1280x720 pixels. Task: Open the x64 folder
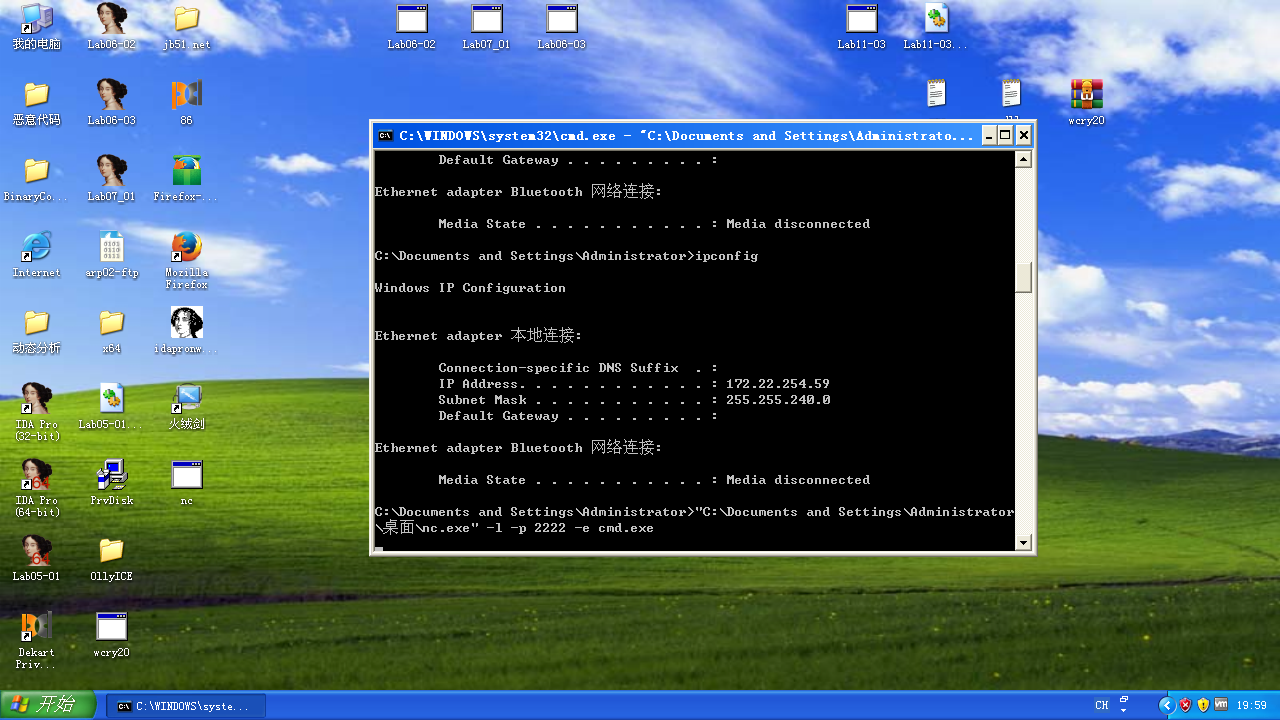point(111,331)
